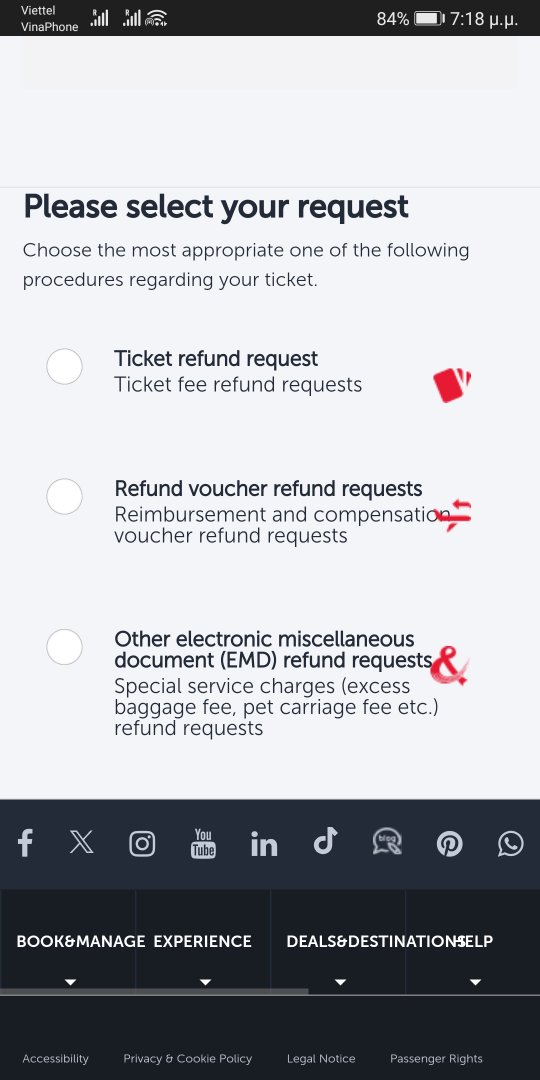Select Ticket refund request radio button
This screenshot has width=540, height=1080.
click(x=65, y=366)
